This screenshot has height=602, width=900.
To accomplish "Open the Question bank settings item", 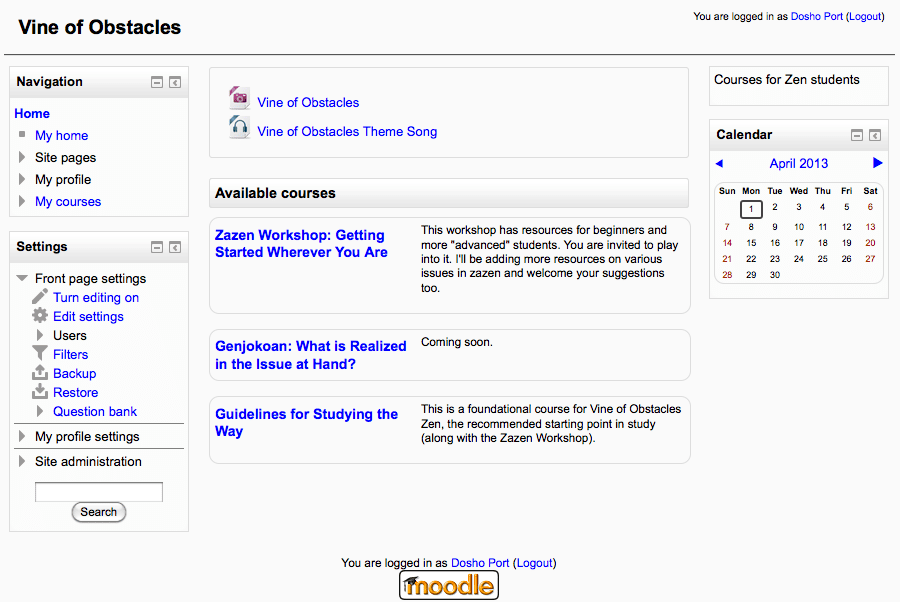I will pyautogui.click(x=95, y=411).
